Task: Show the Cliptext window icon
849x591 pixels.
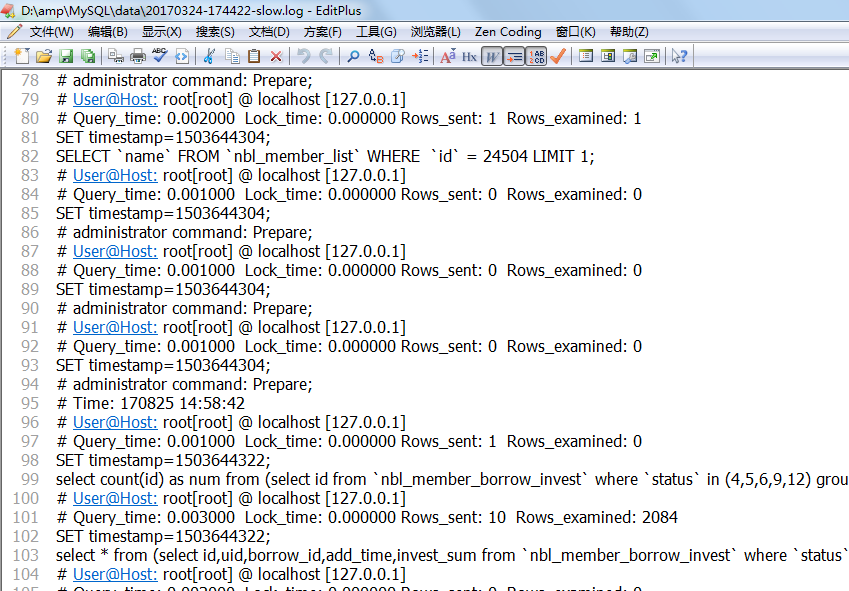Action: [x=585, y=56]
